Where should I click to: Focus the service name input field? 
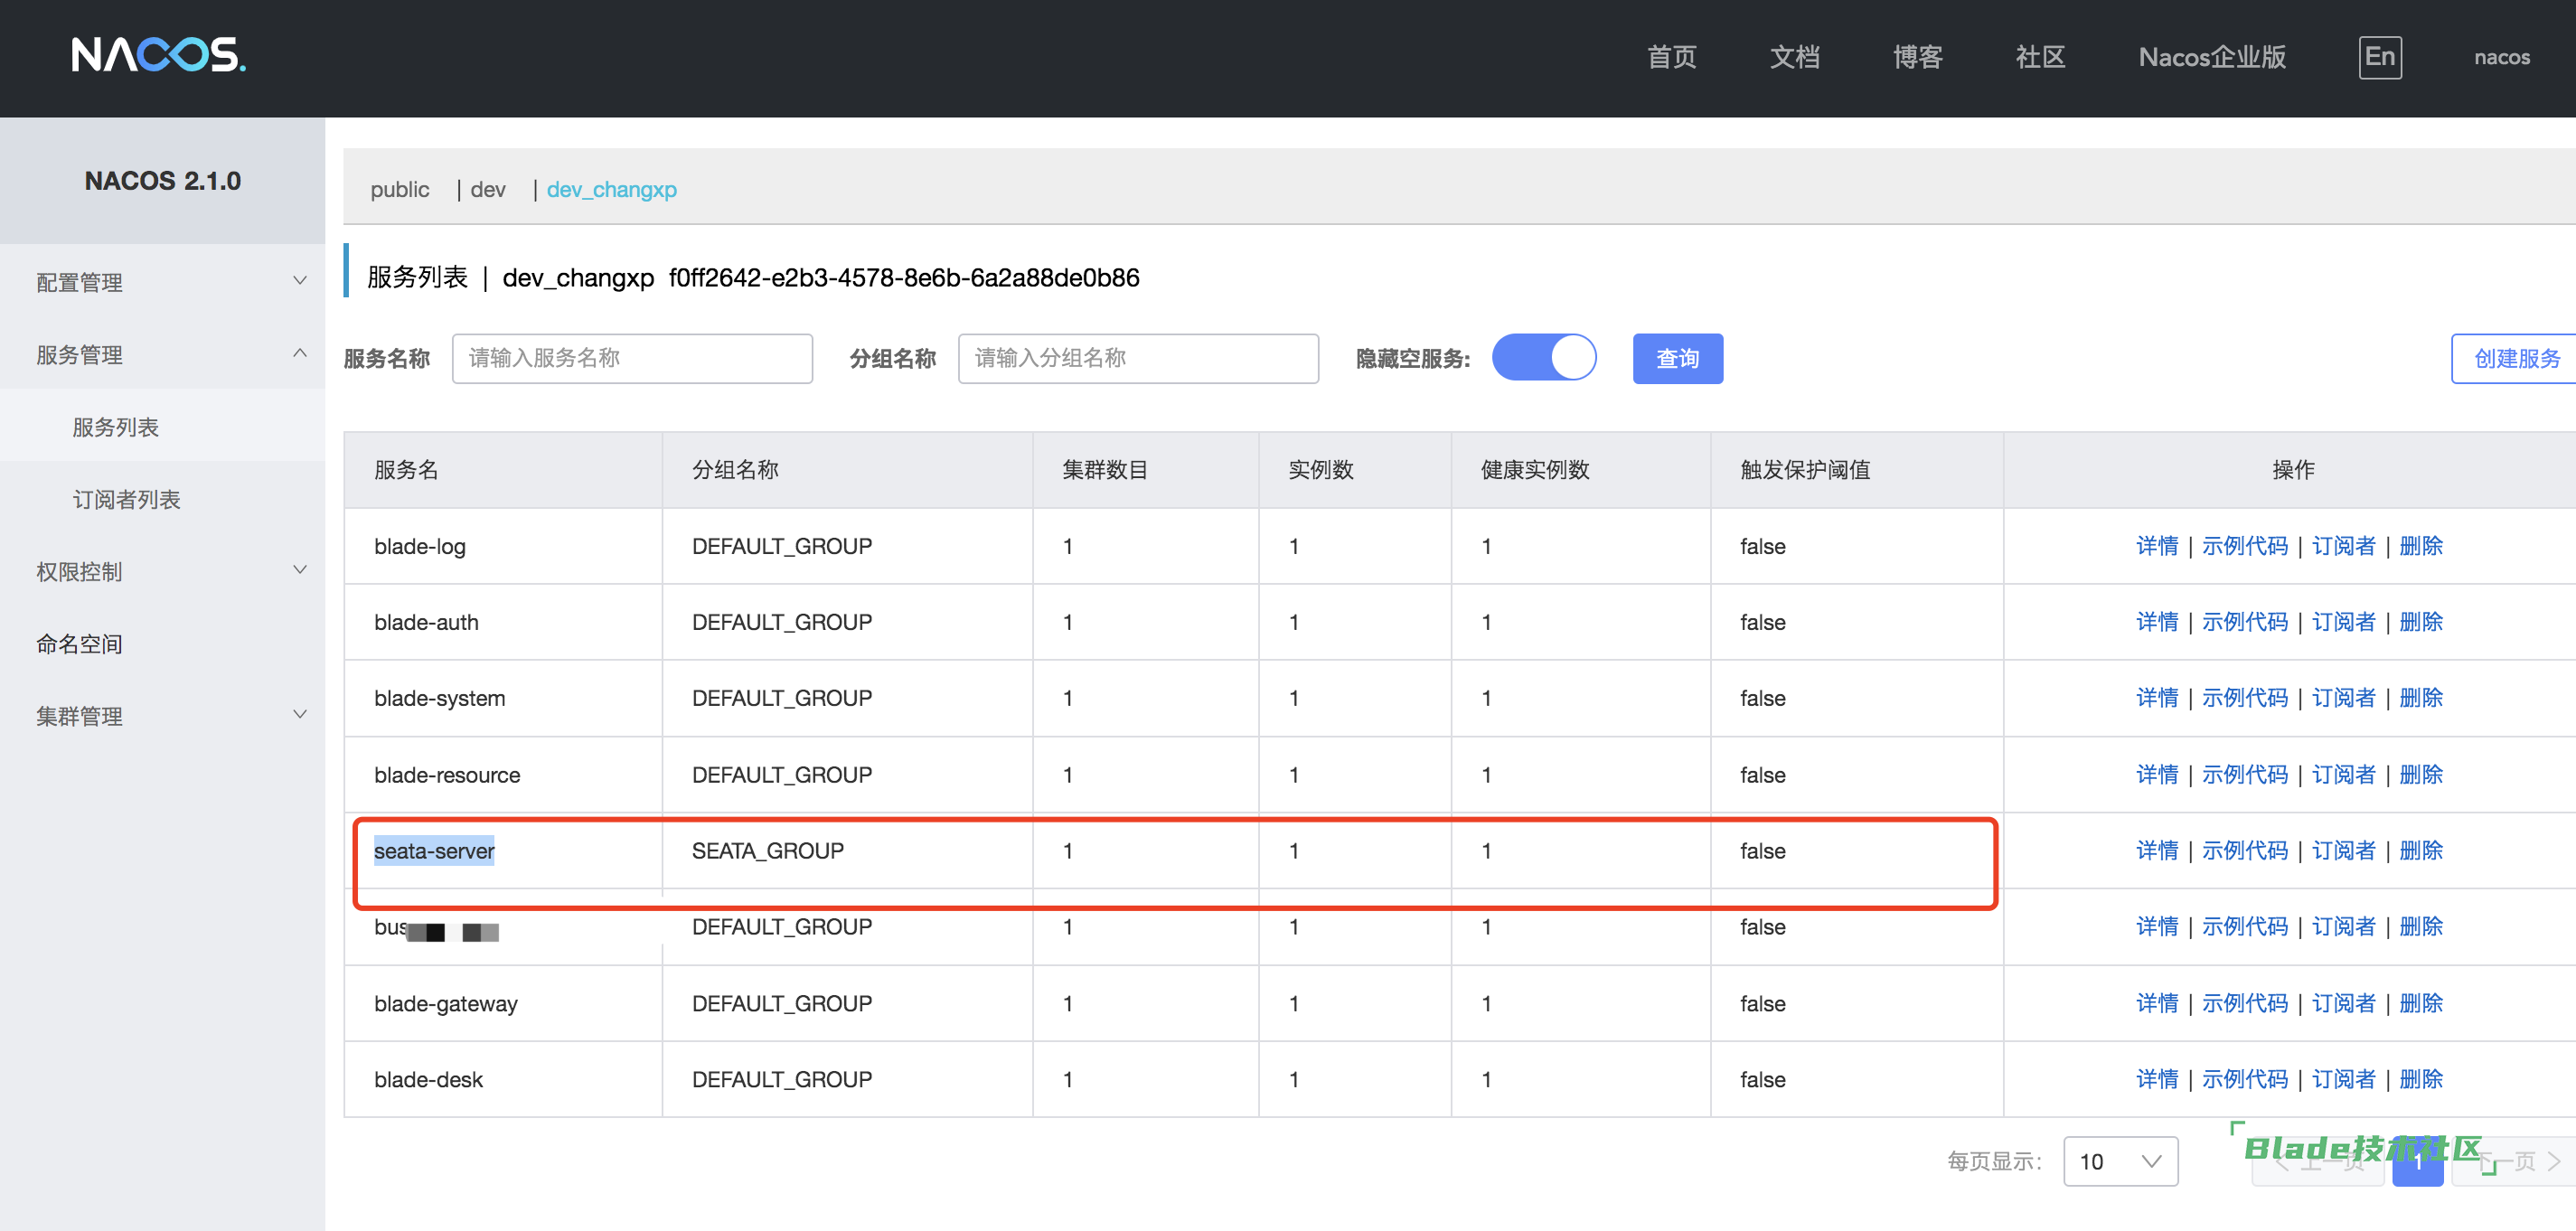(632, 358)
